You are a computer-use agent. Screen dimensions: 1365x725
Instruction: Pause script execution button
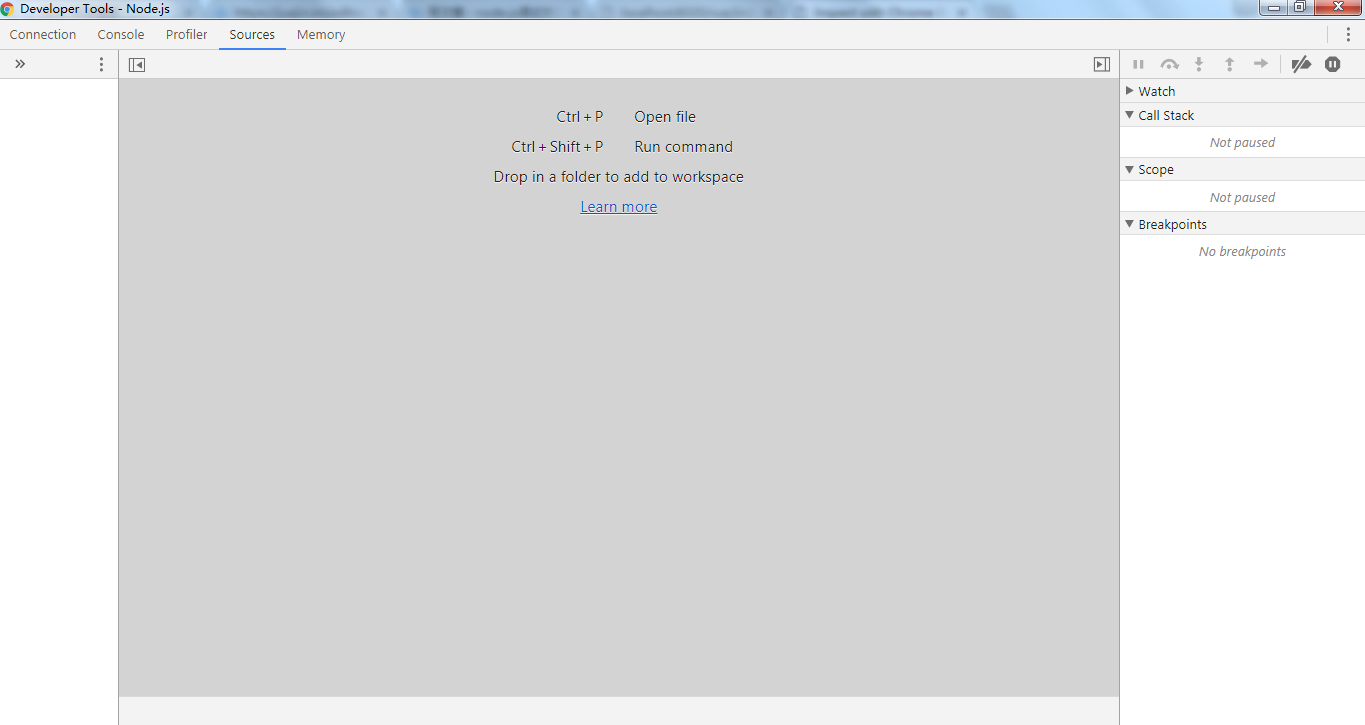tap(1138, 64)
